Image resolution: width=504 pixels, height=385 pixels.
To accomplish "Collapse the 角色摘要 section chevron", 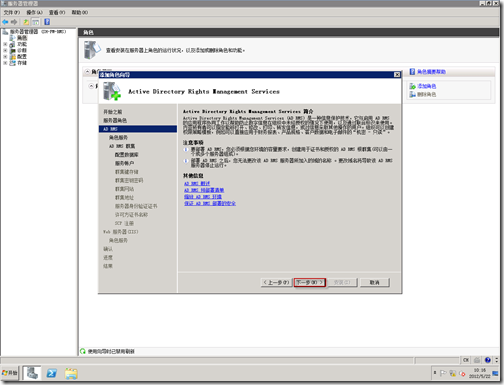I will (87, 72).
